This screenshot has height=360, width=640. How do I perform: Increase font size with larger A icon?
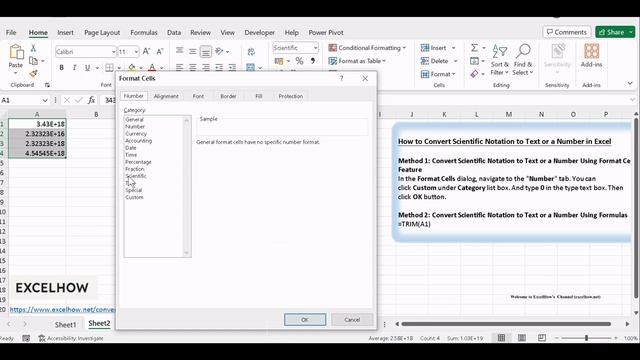click(146, 51)
